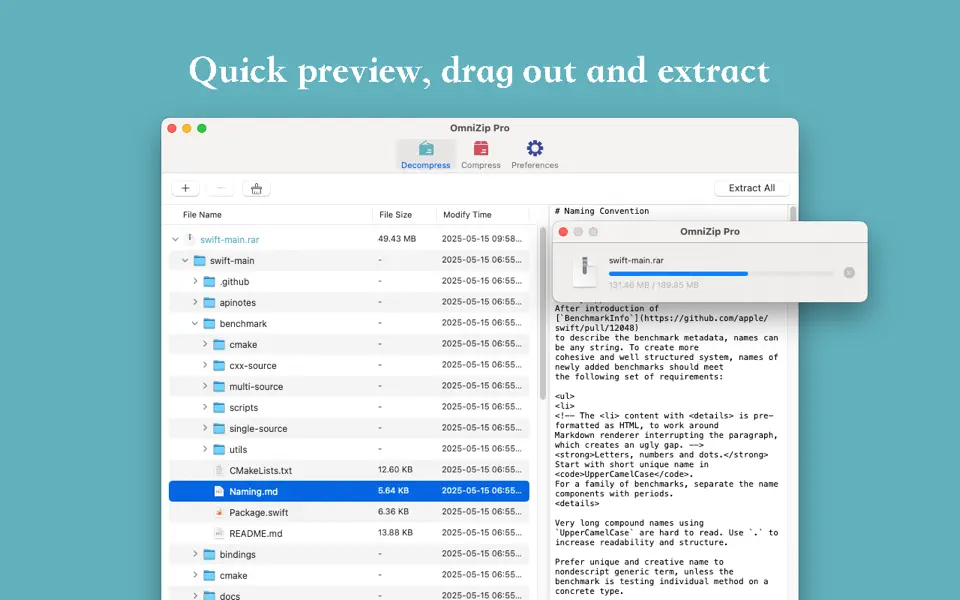The image size is (960, 600).
Task: Collapse the benchmark folder
Action: [x=194, y=323]
